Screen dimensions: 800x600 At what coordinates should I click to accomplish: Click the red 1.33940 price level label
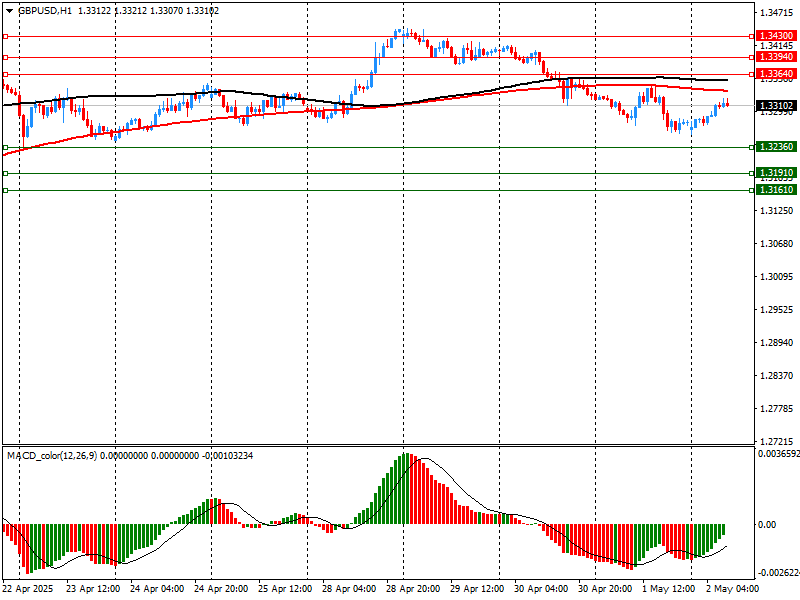[x=776, y=57]
